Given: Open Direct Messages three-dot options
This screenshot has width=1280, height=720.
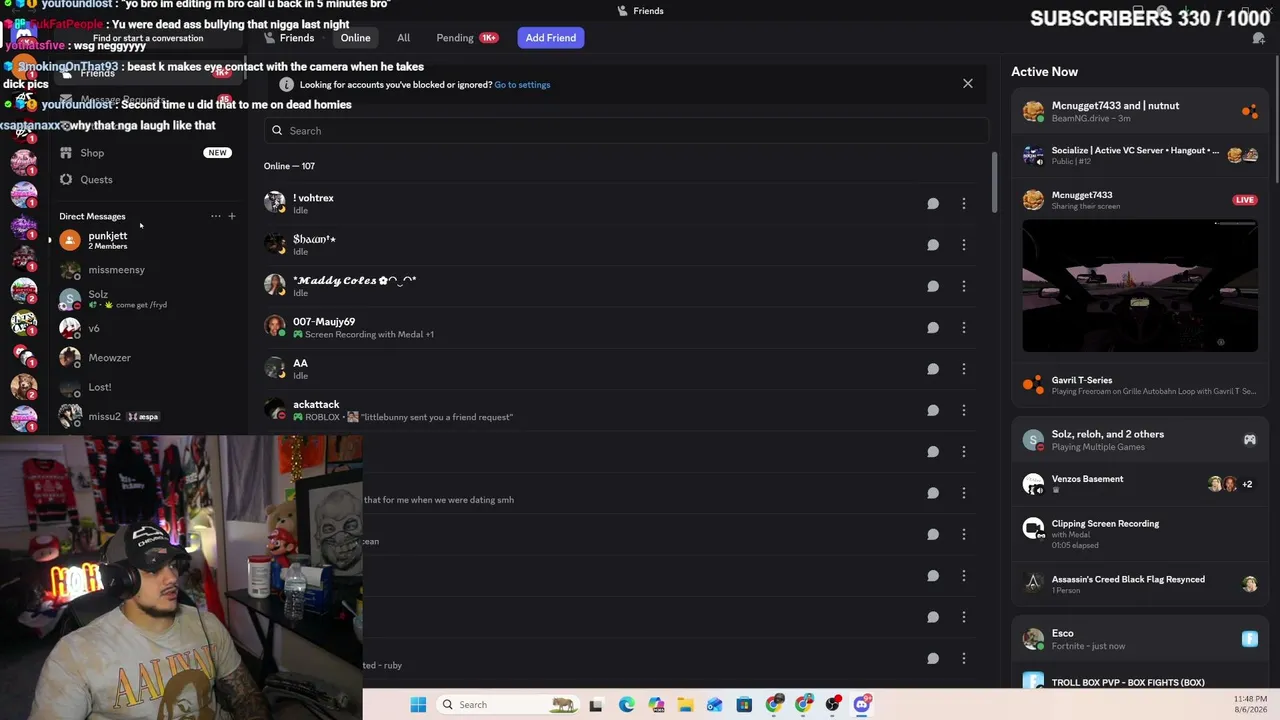Looking at the screenshot, I should [x=215, y=216].
